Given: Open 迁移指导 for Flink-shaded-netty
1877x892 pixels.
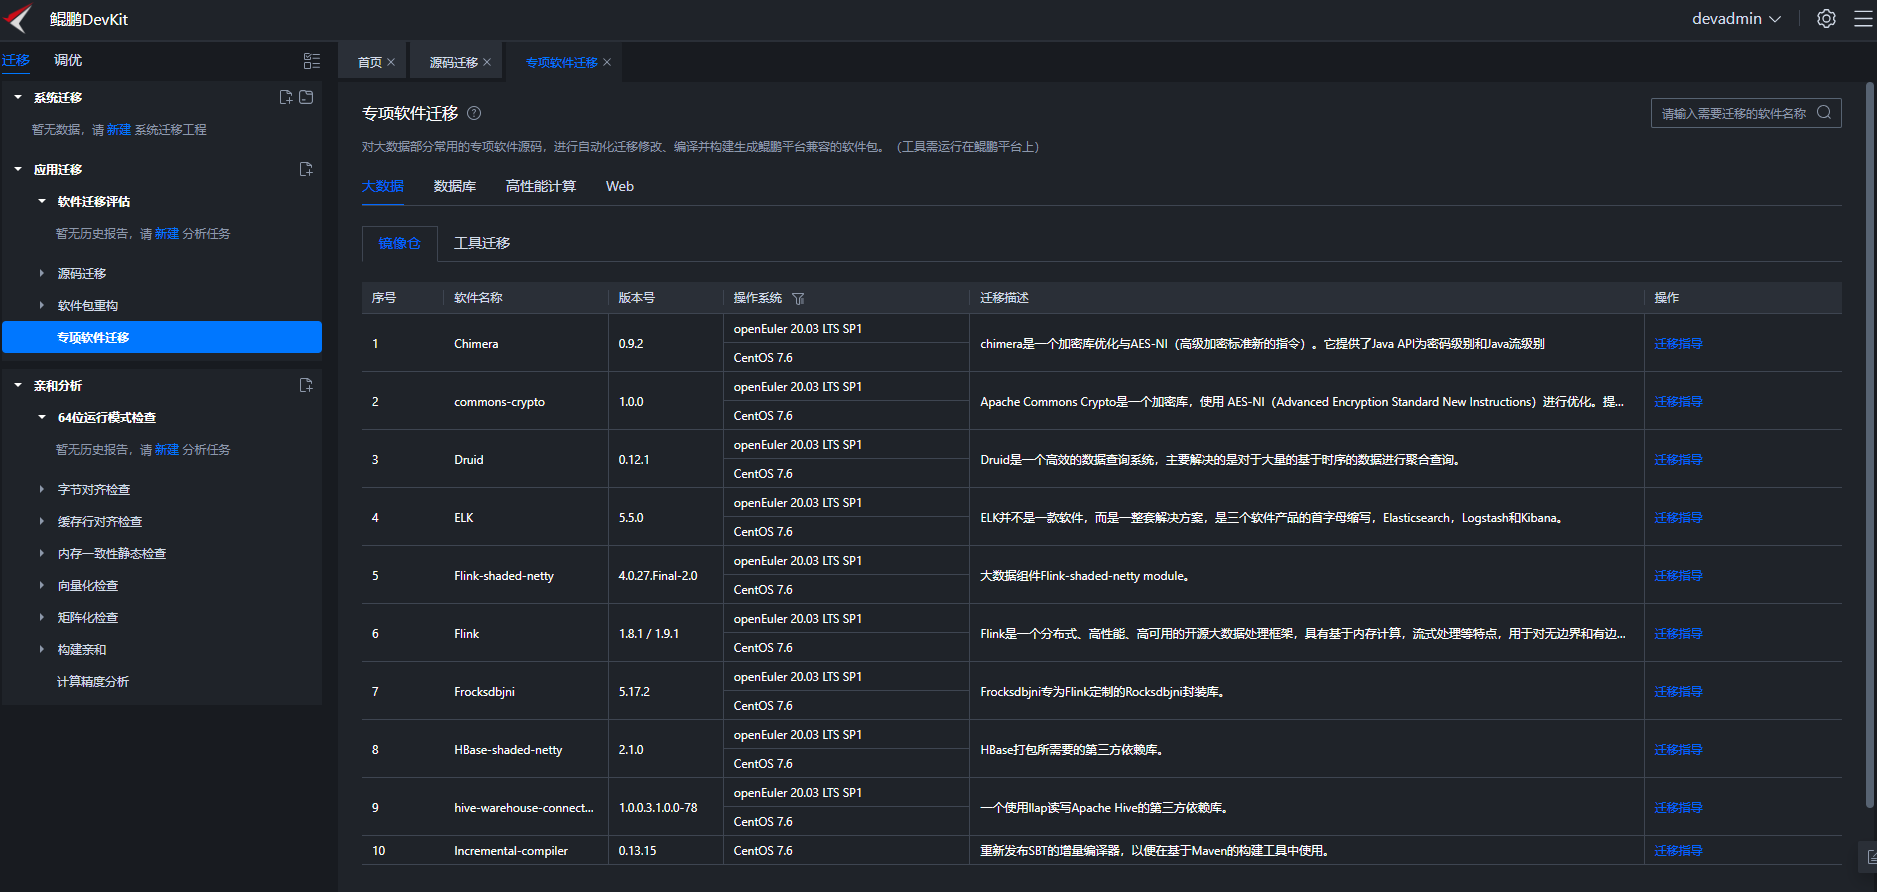Looking at the screenshot, I should click(1678, 576).
